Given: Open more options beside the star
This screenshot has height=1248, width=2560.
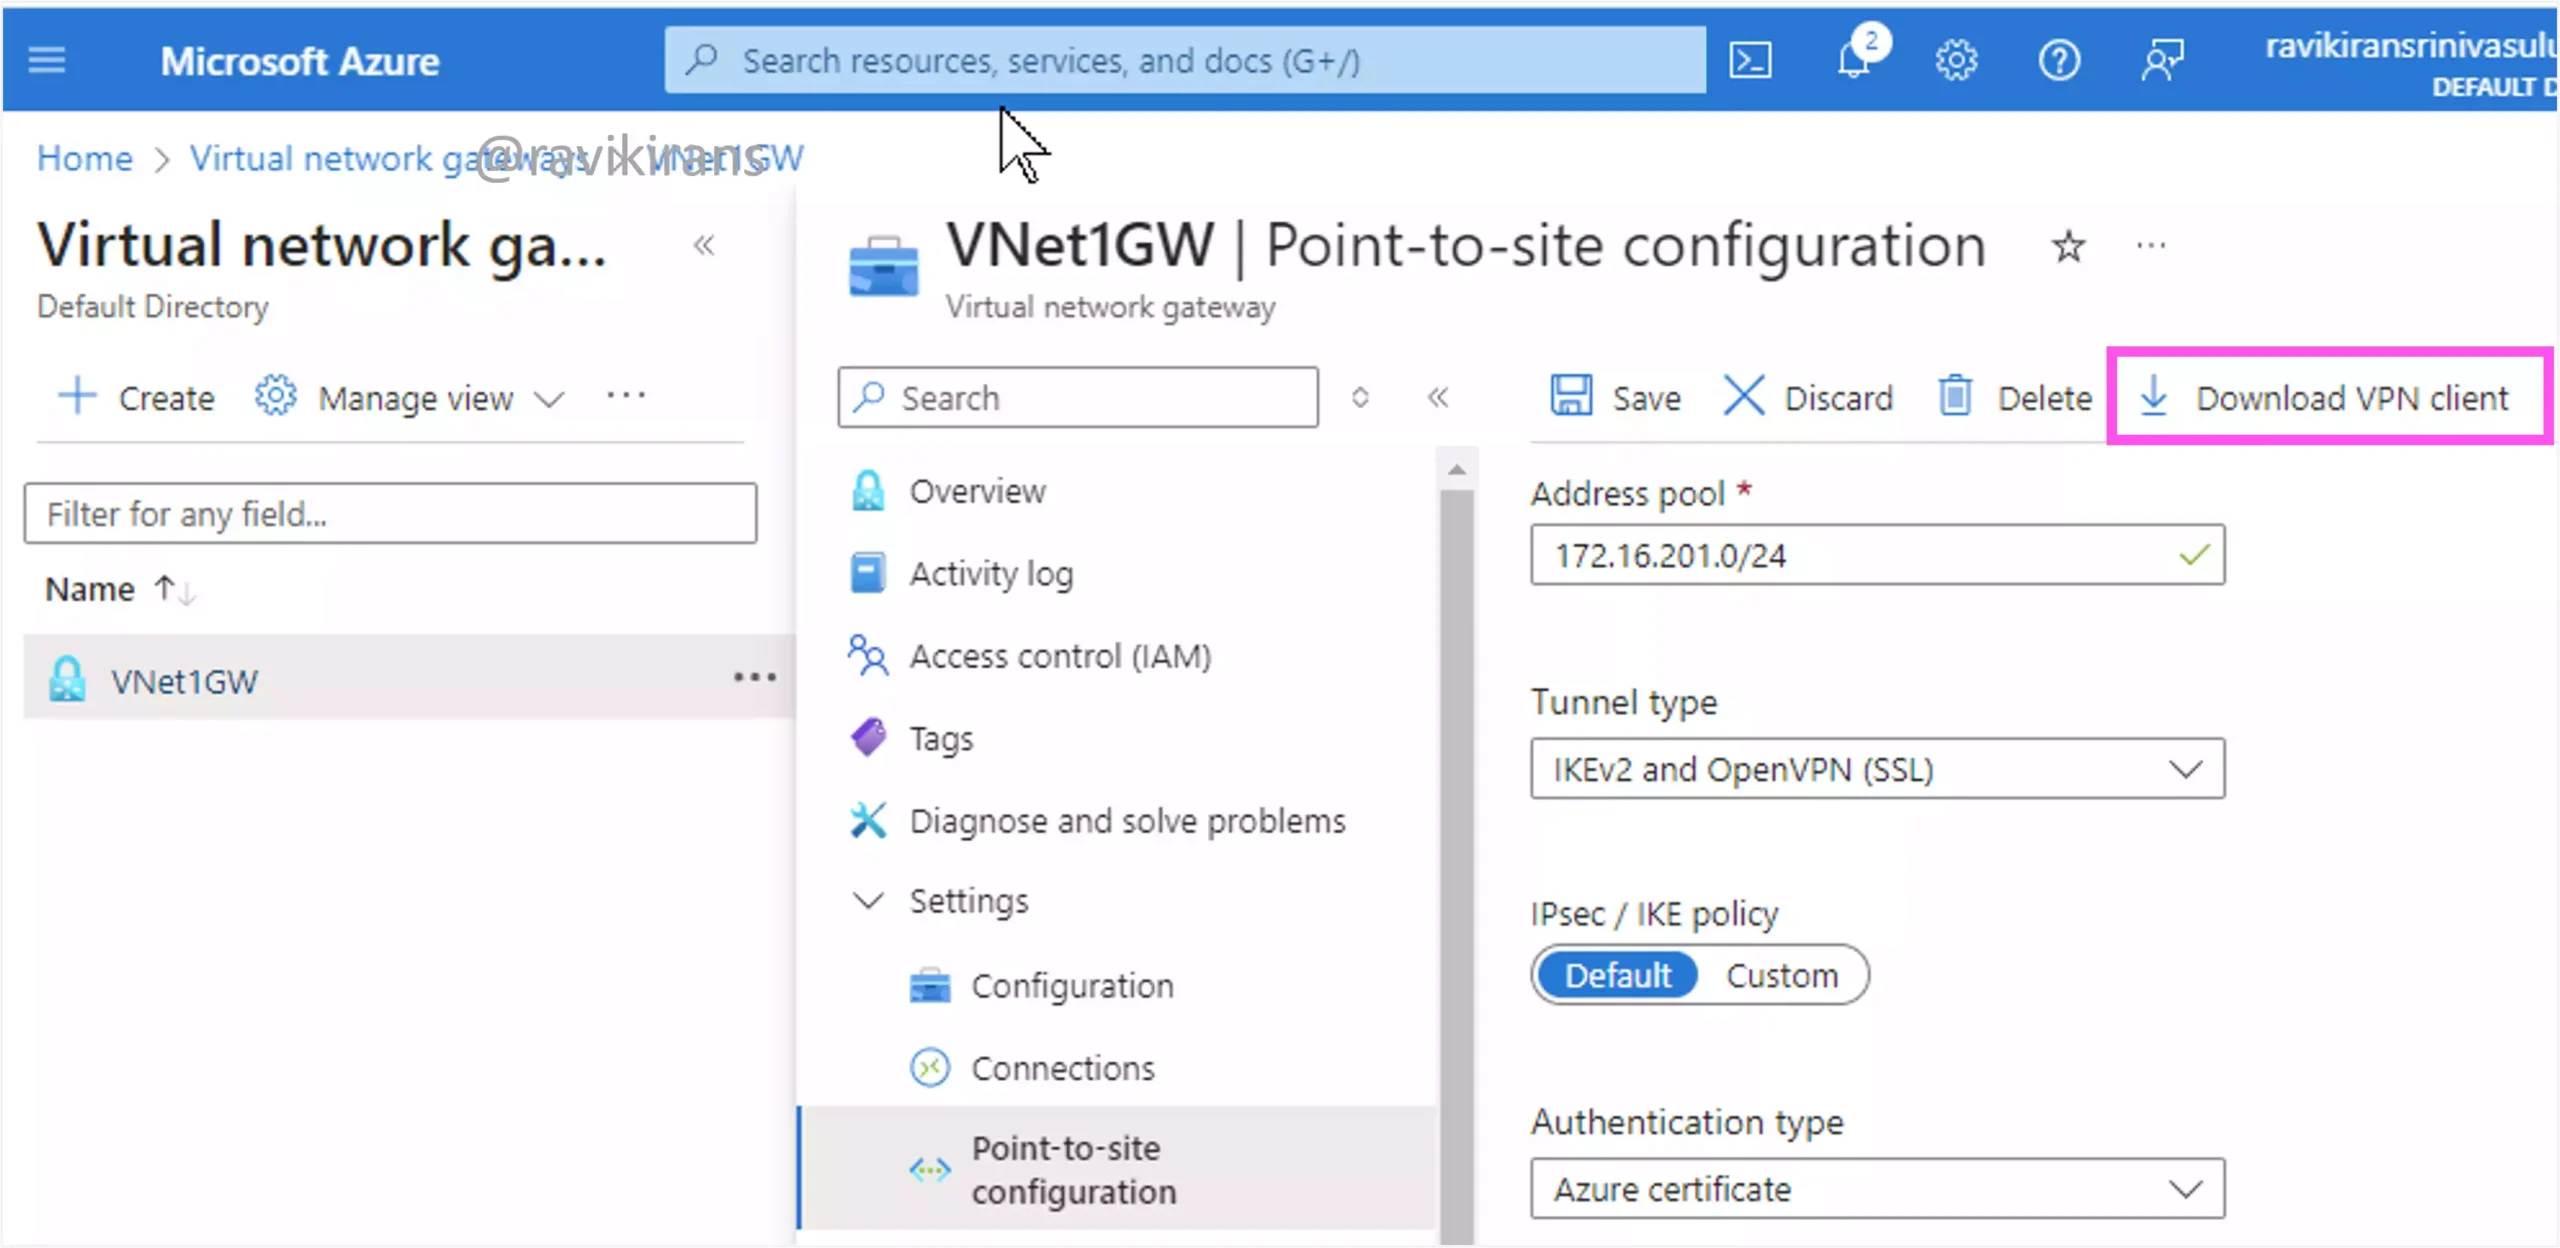Looking at the screenshot, I should (2151, 246).
